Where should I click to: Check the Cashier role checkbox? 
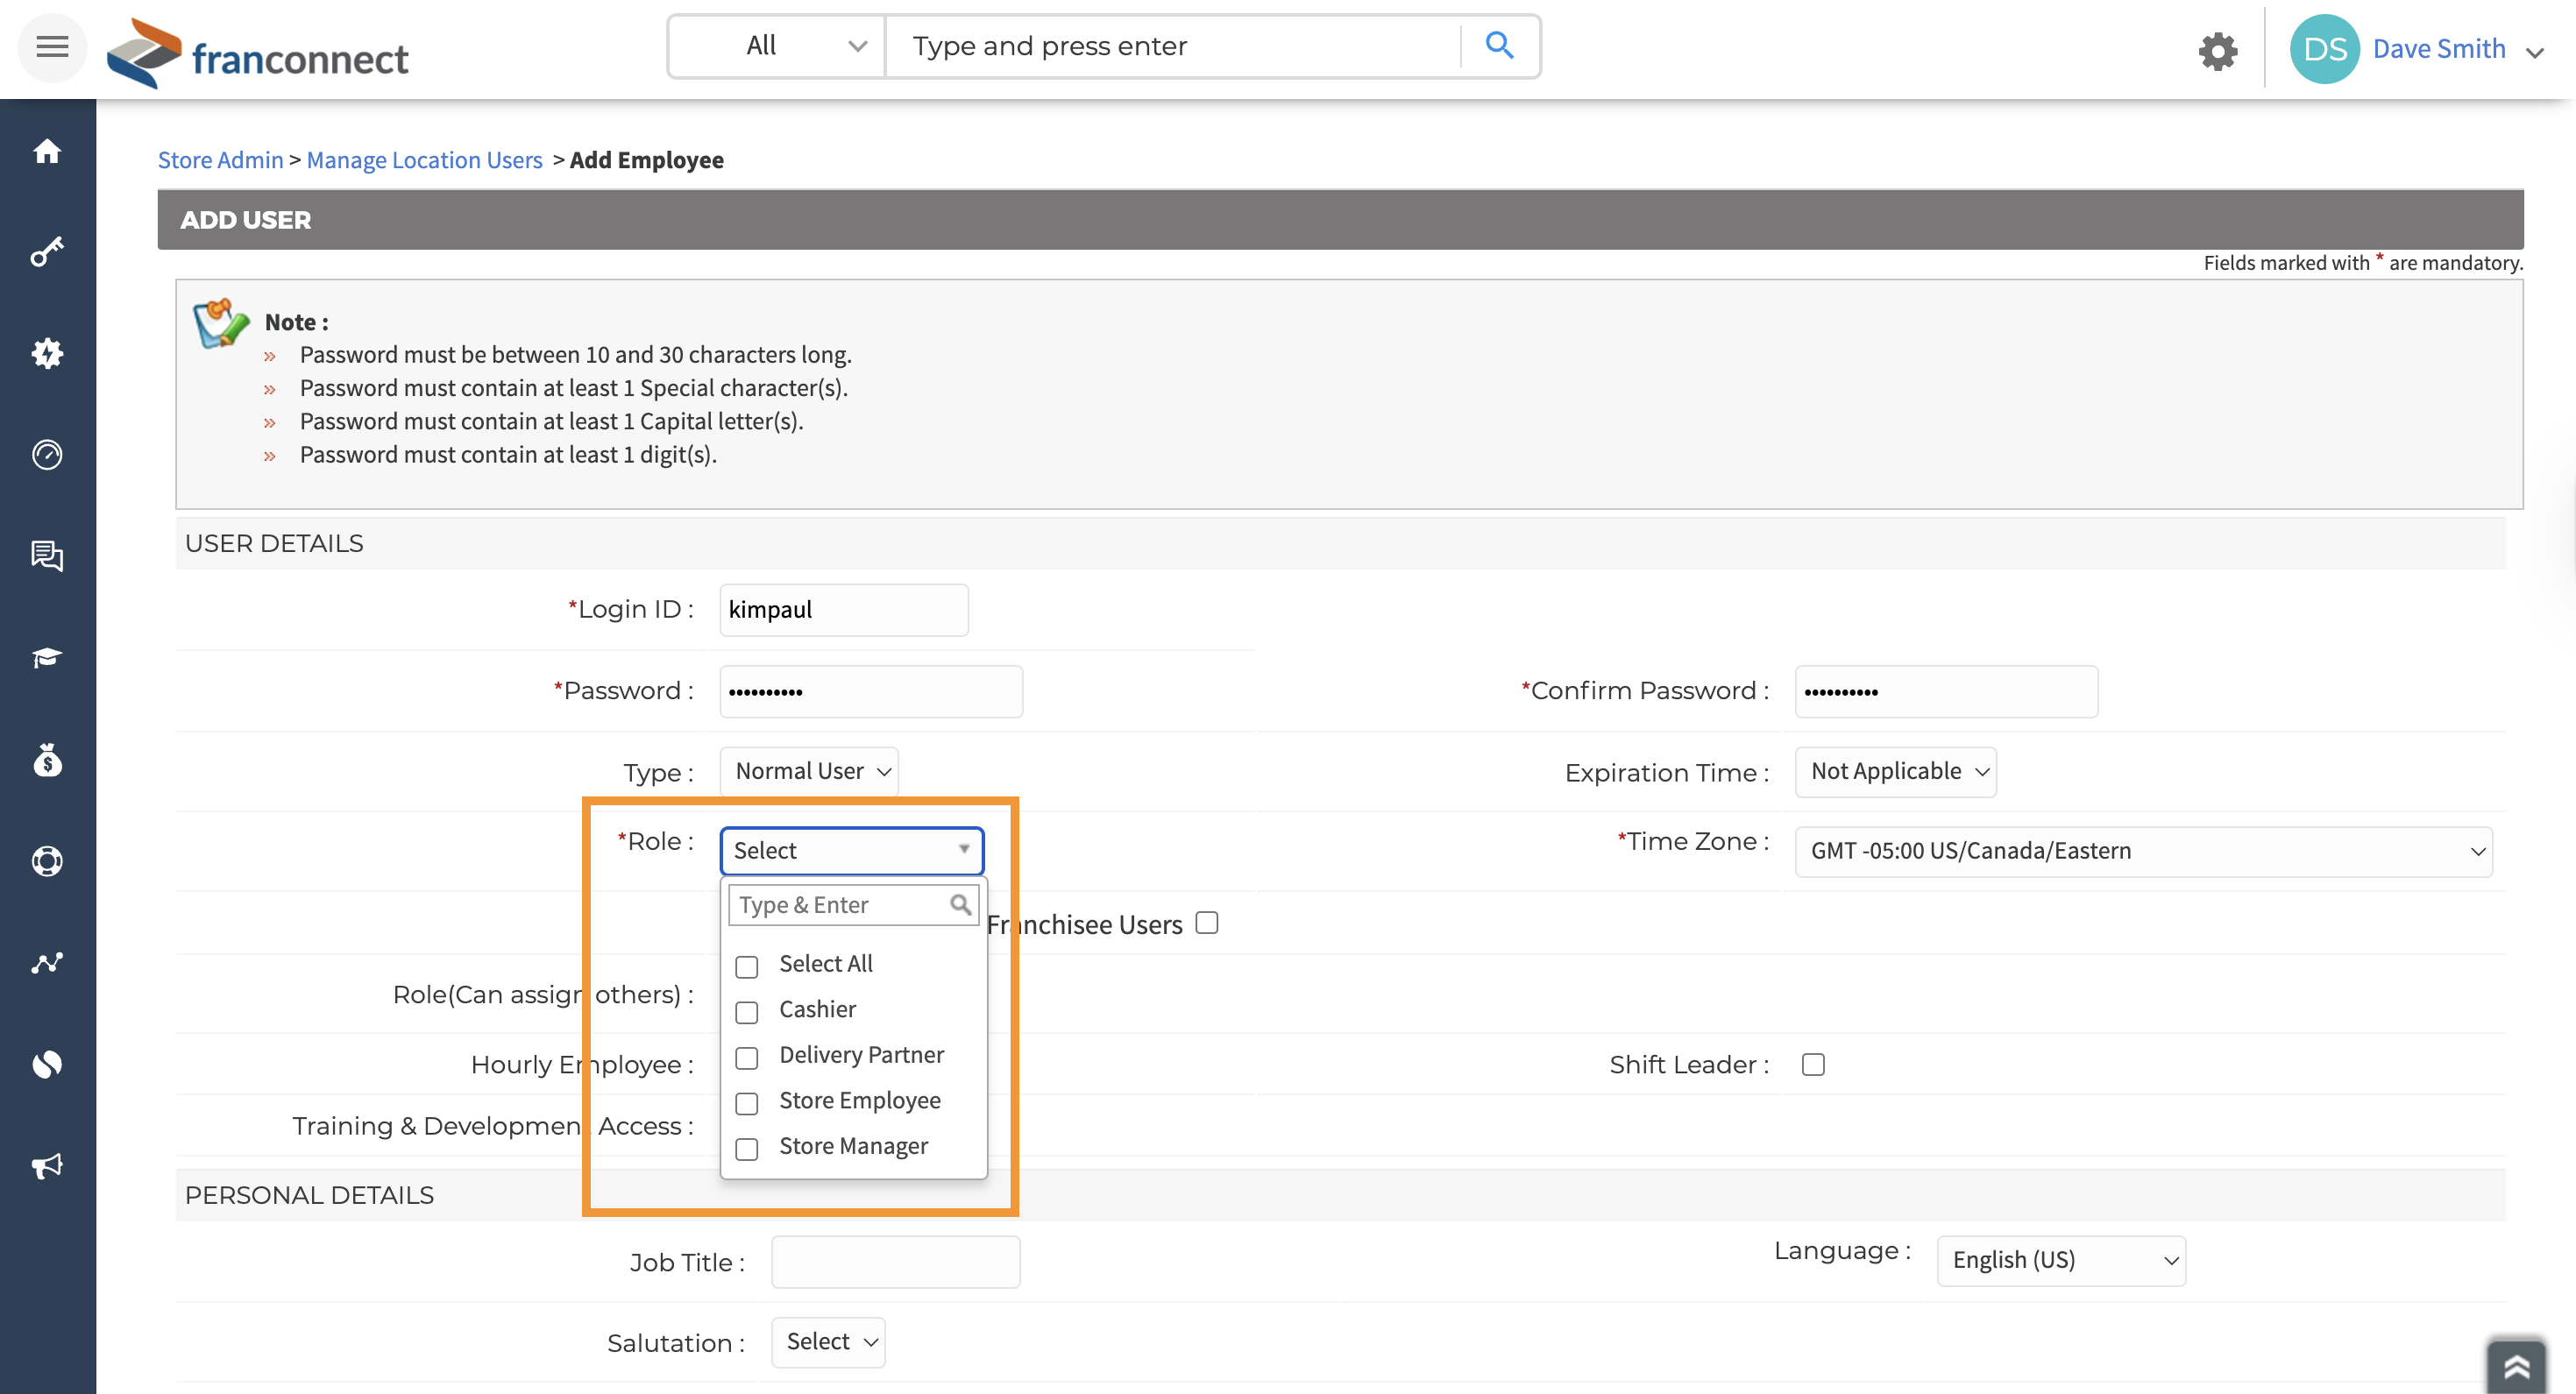(746, 1012)
